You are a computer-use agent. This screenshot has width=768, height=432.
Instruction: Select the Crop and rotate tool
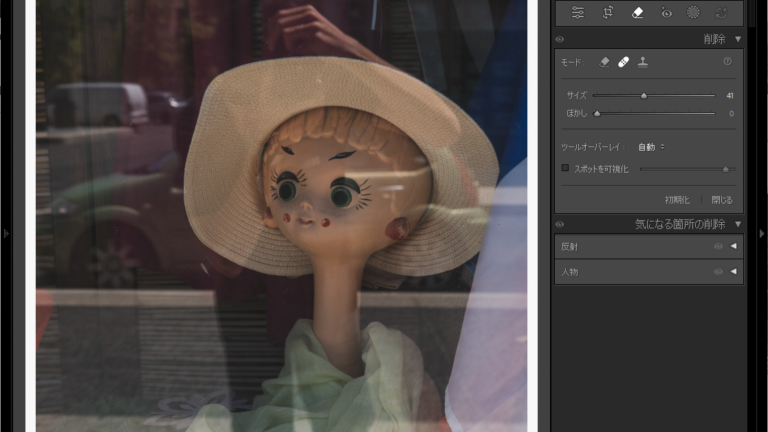[608, 12]
